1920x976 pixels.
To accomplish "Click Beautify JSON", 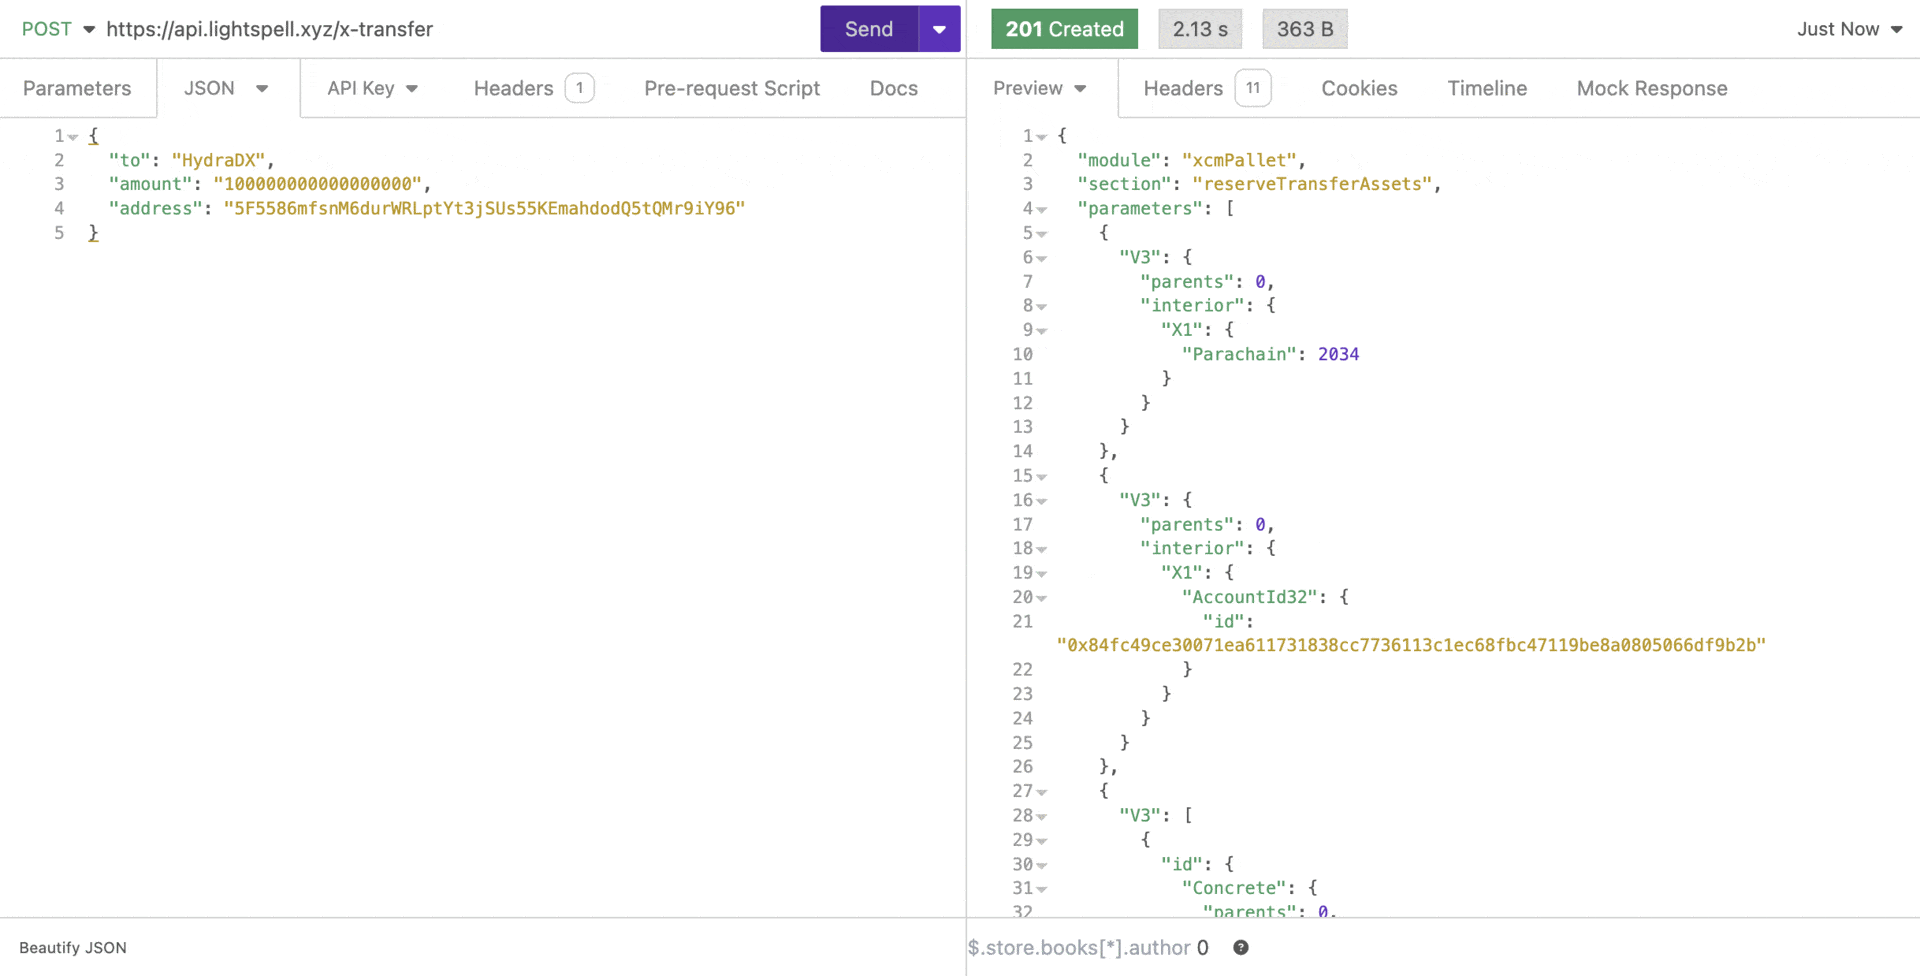I will pyautogui.click(x=73, y=947).
